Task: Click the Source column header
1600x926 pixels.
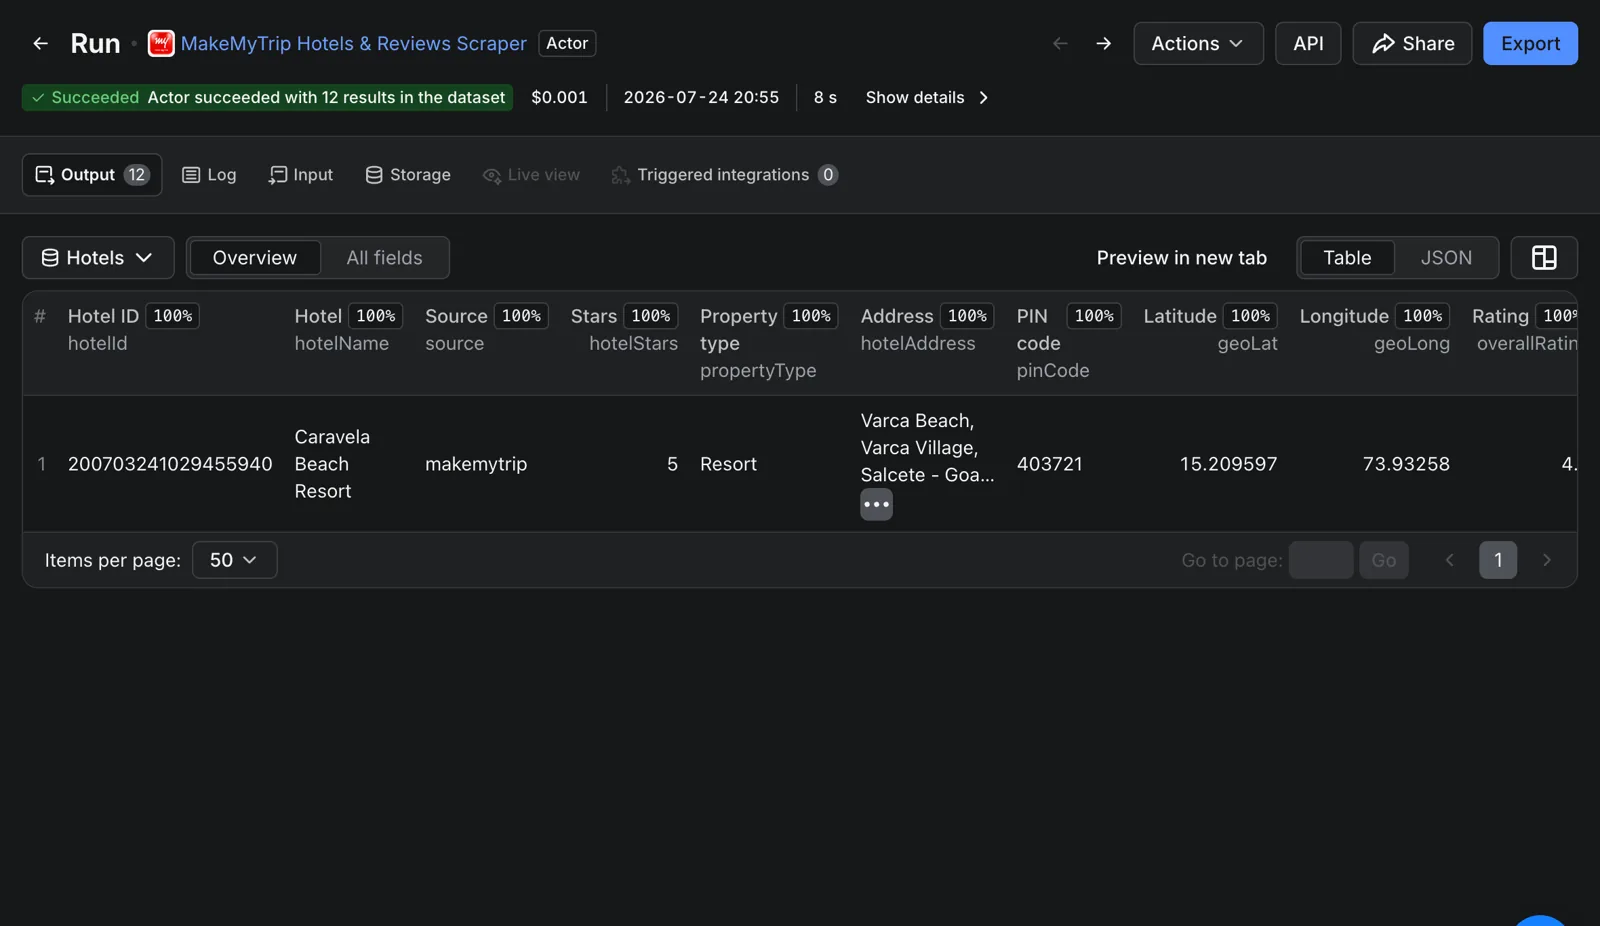Action: [x=456, y=316]
